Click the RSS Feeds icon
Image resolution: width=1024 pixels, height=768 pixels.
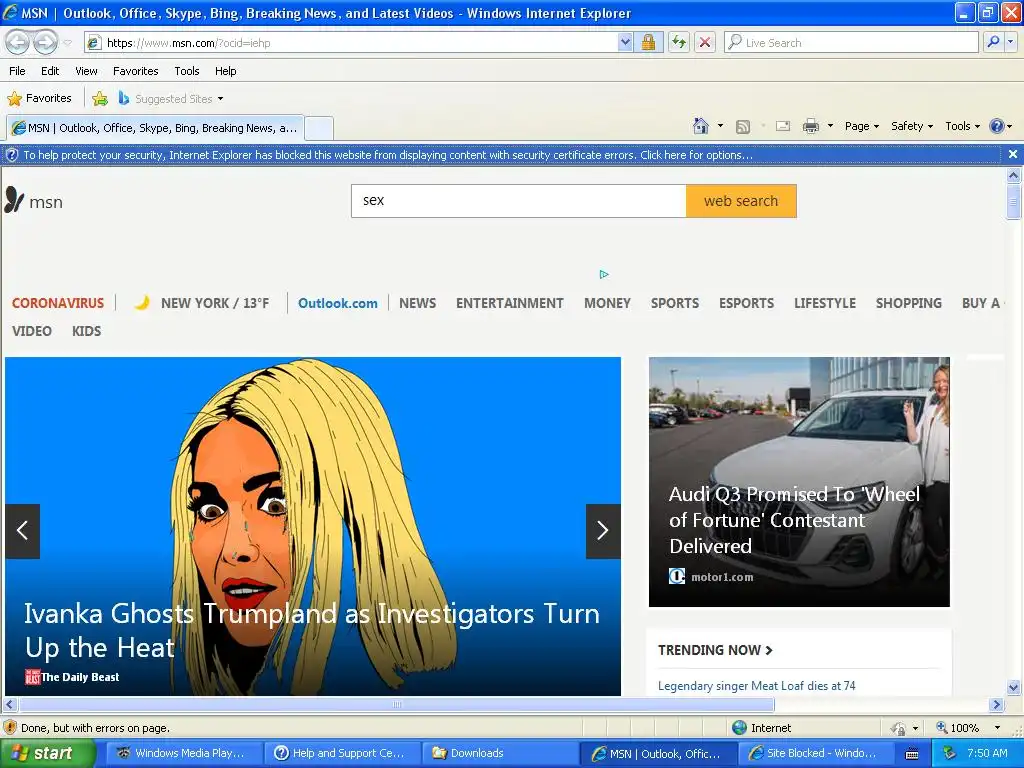(743, 127)
